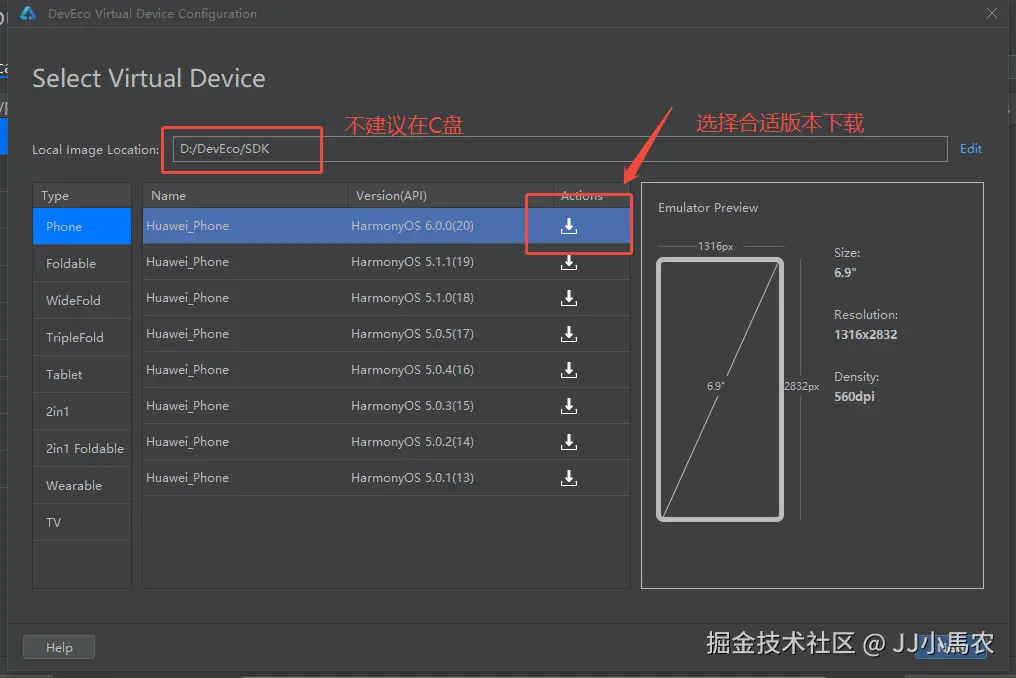Screen dimensions: 1016x678
Task: Select the 2in1 Foldable device type
Action: 81,448
